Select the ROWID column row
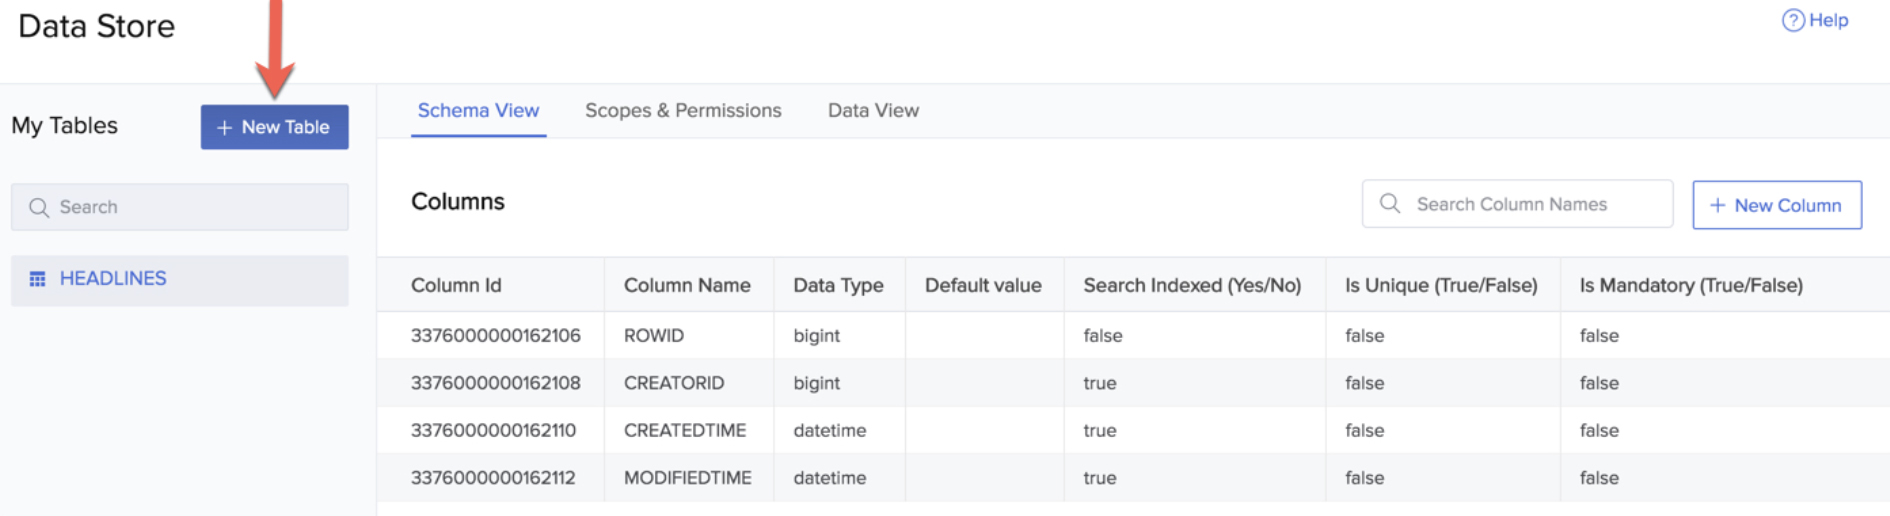1890x516 pixels. [654, 336]
